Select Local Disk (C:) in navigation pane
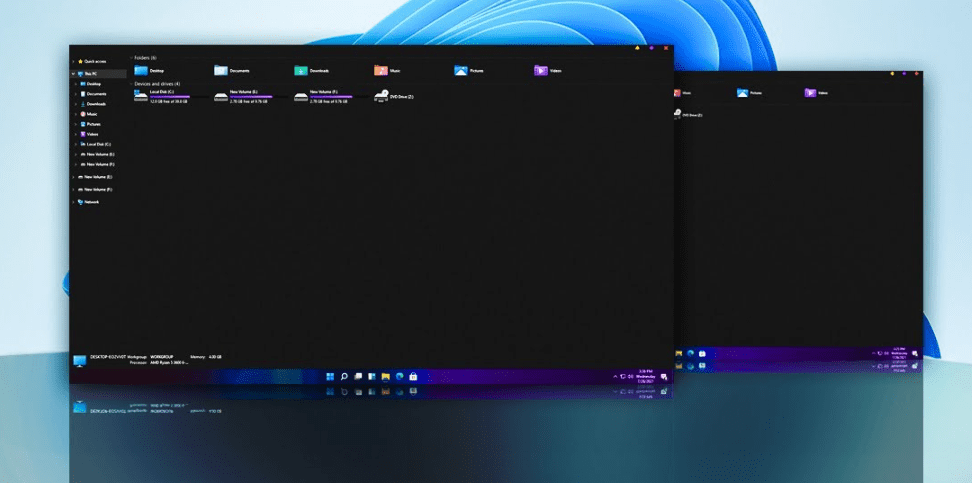This screenshot has height=483, width=972. [95, 144]
